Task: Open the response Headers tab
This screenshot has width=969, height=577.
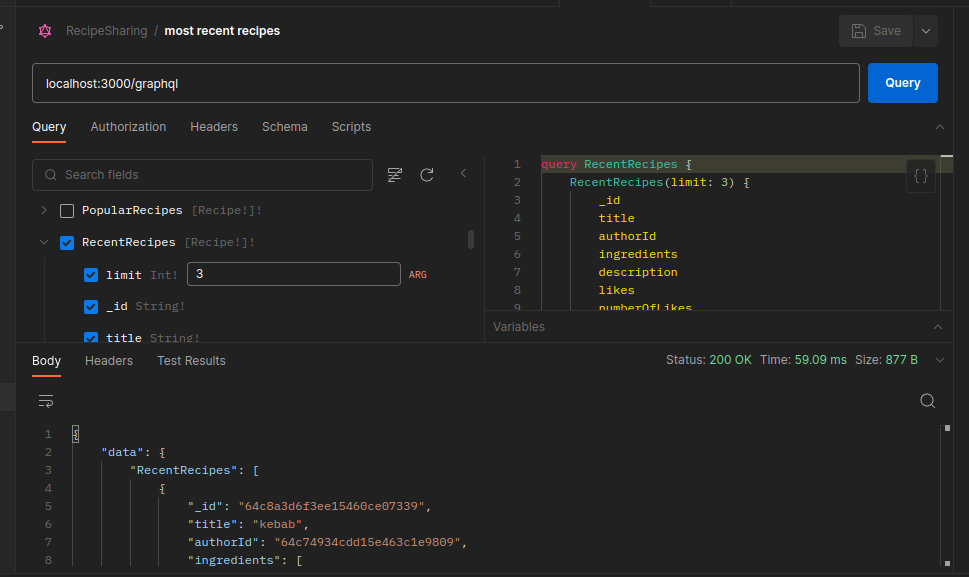Action: click(109, 361)
